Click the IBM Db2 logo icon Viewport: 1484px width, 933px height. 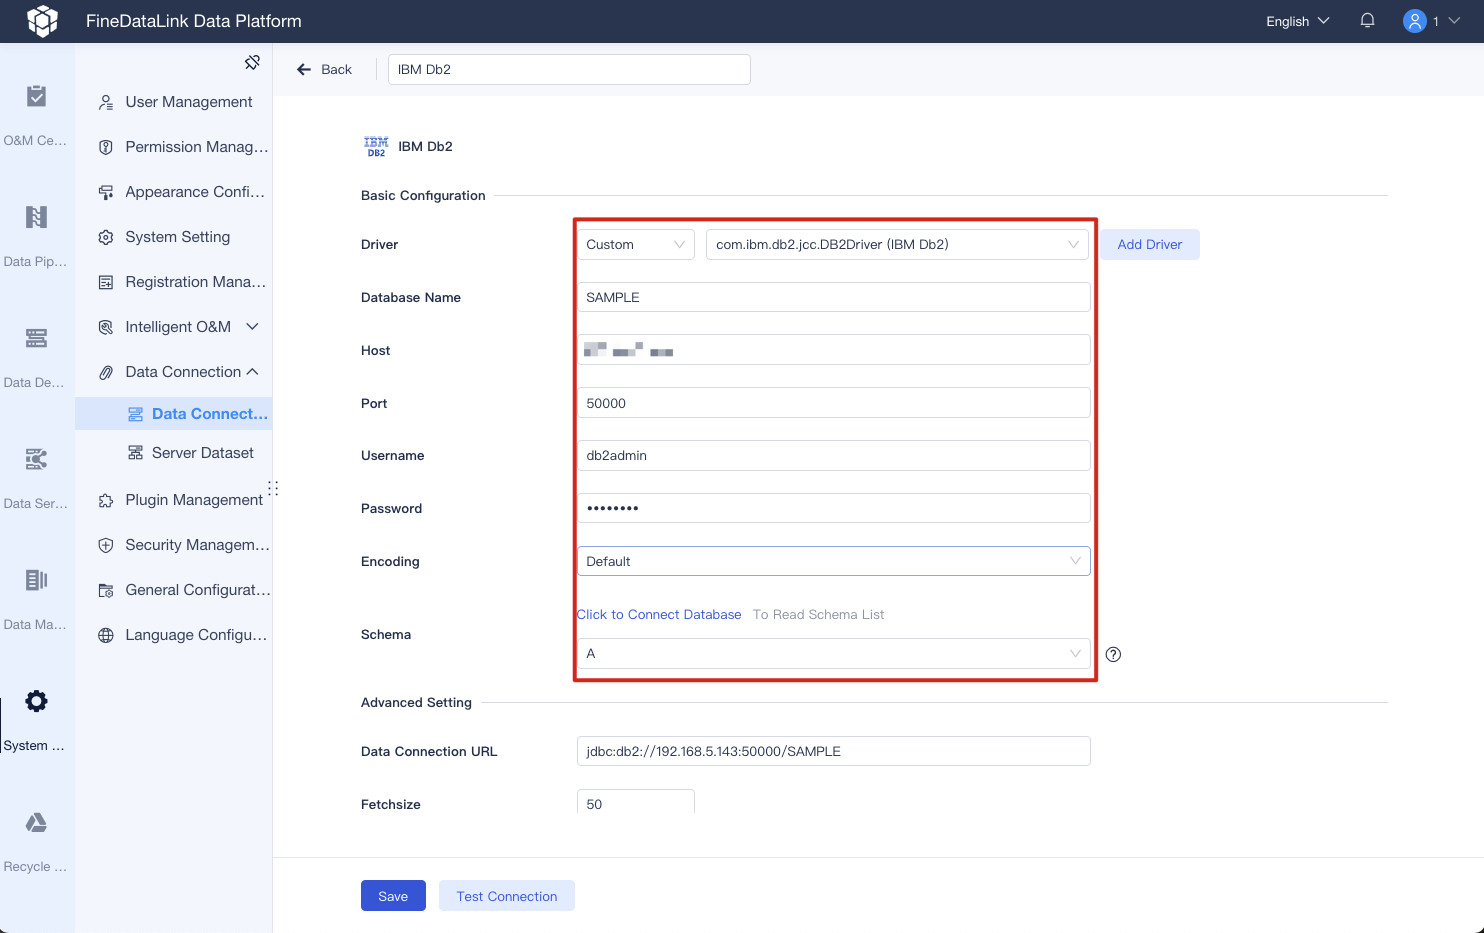(x=376, y=146)
